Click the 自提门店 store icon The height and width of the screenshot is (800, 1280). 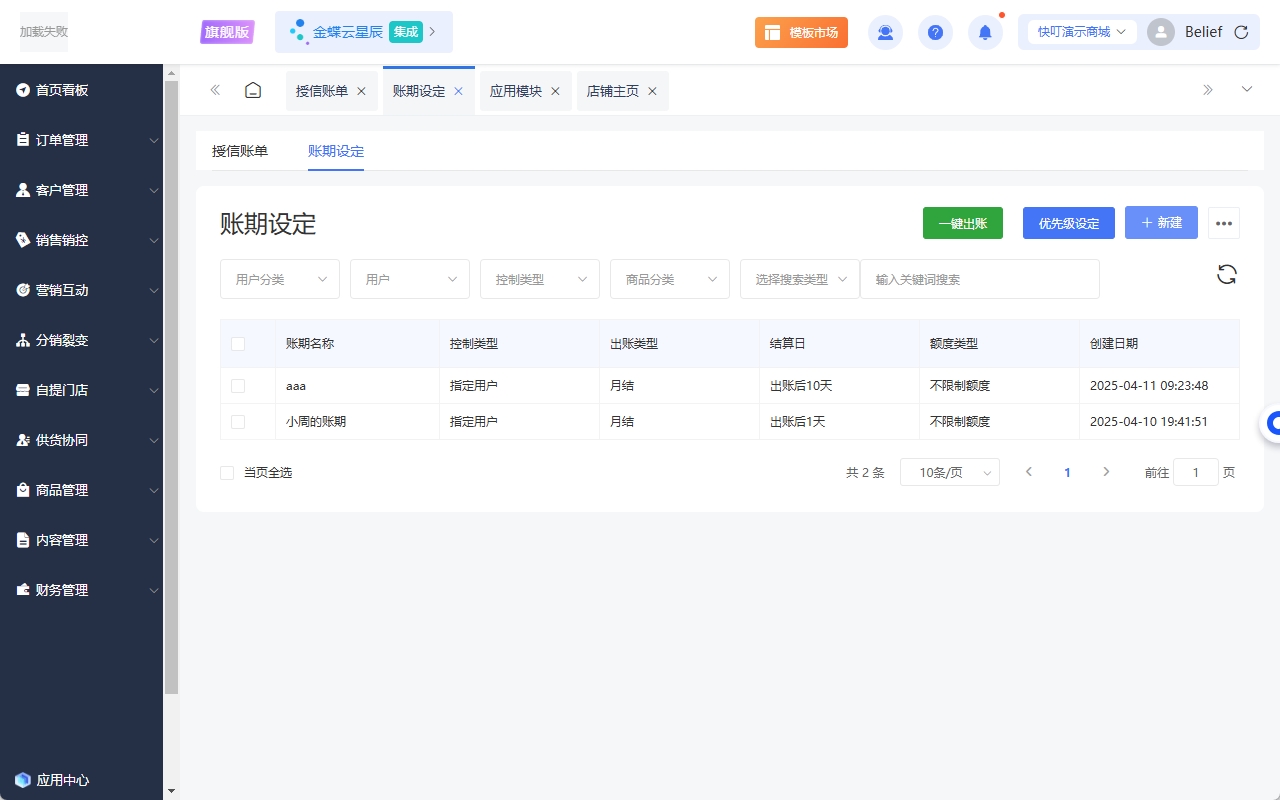coord(23,390)
